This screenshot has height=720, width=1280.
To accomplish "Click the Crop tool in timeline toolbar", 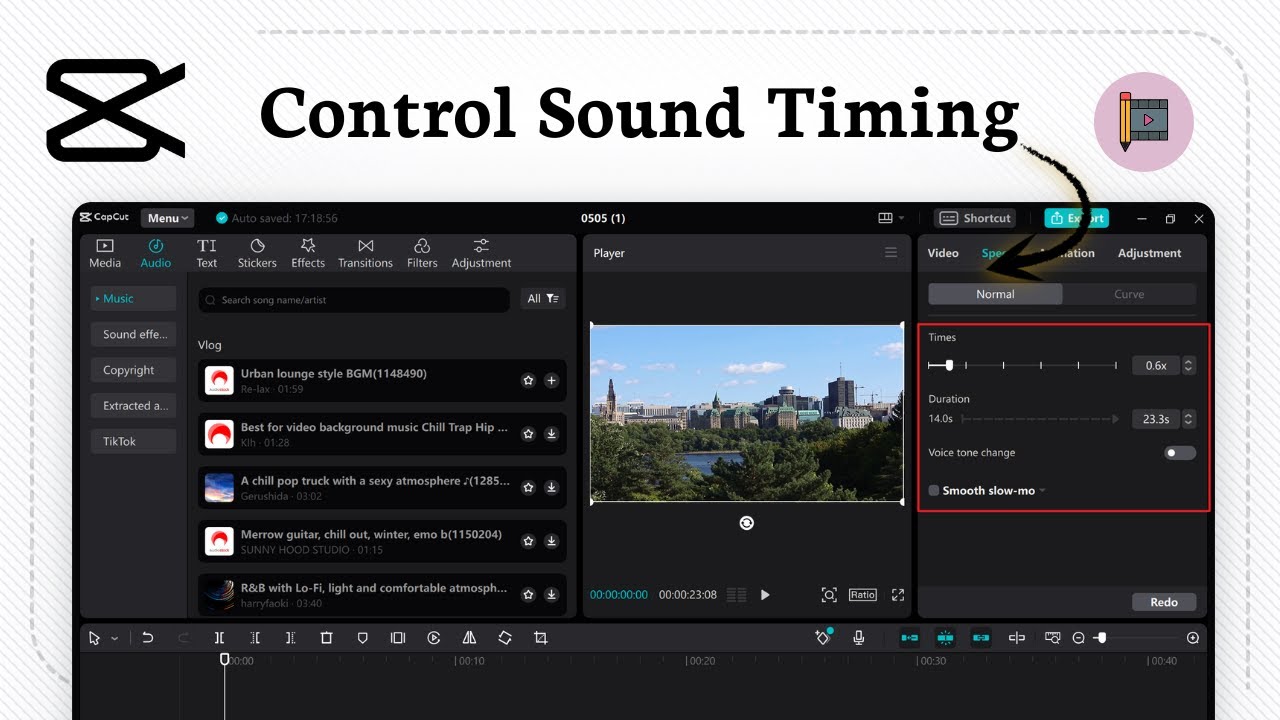I will click(x=541, y=638).
